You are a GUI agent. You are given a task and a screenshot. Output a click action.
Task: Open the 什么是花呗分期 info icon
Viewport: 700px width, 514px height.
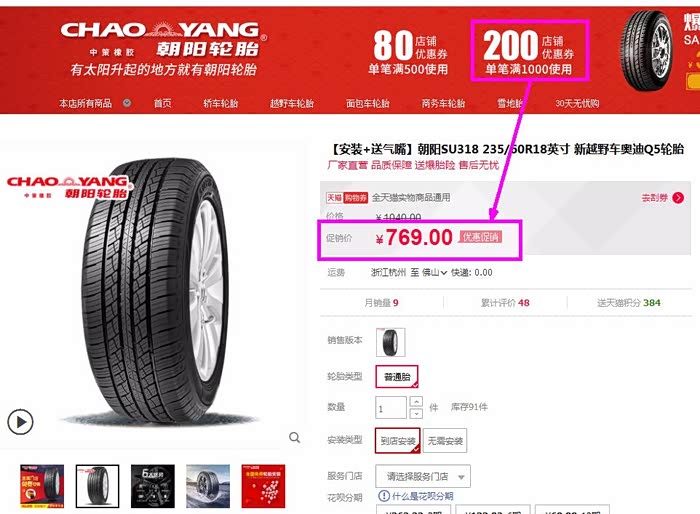click(x=383, y=496)
